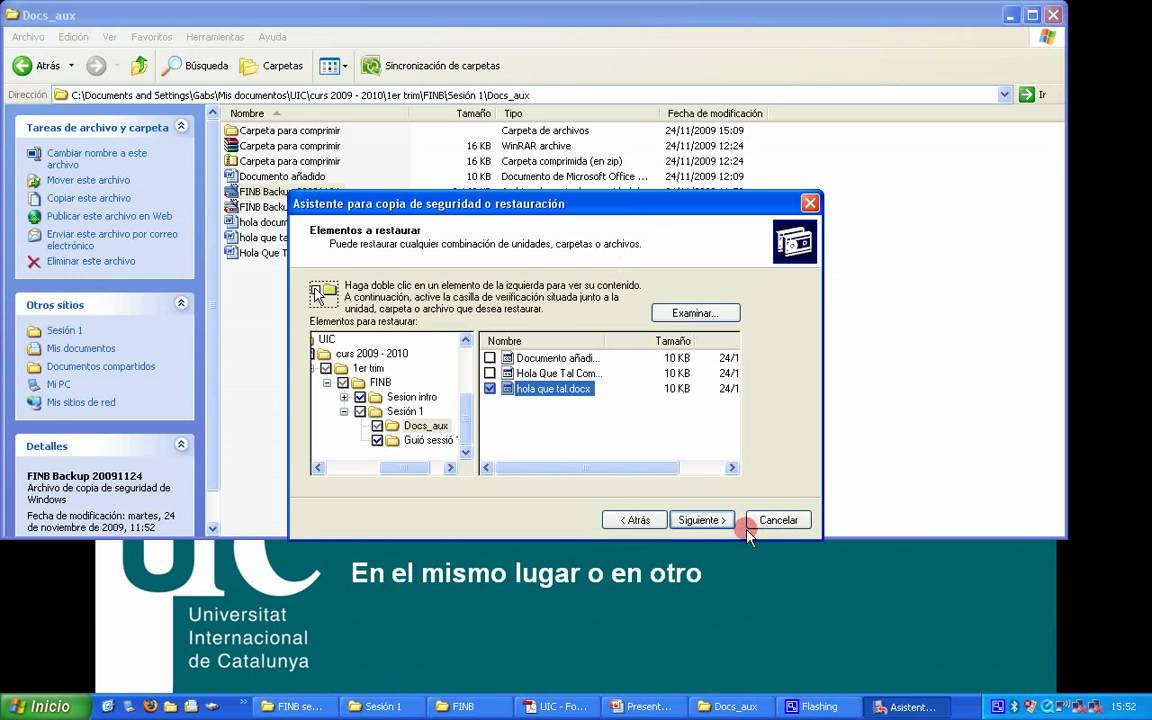Sort by the Tamaño column in wizard

(649, 341)
